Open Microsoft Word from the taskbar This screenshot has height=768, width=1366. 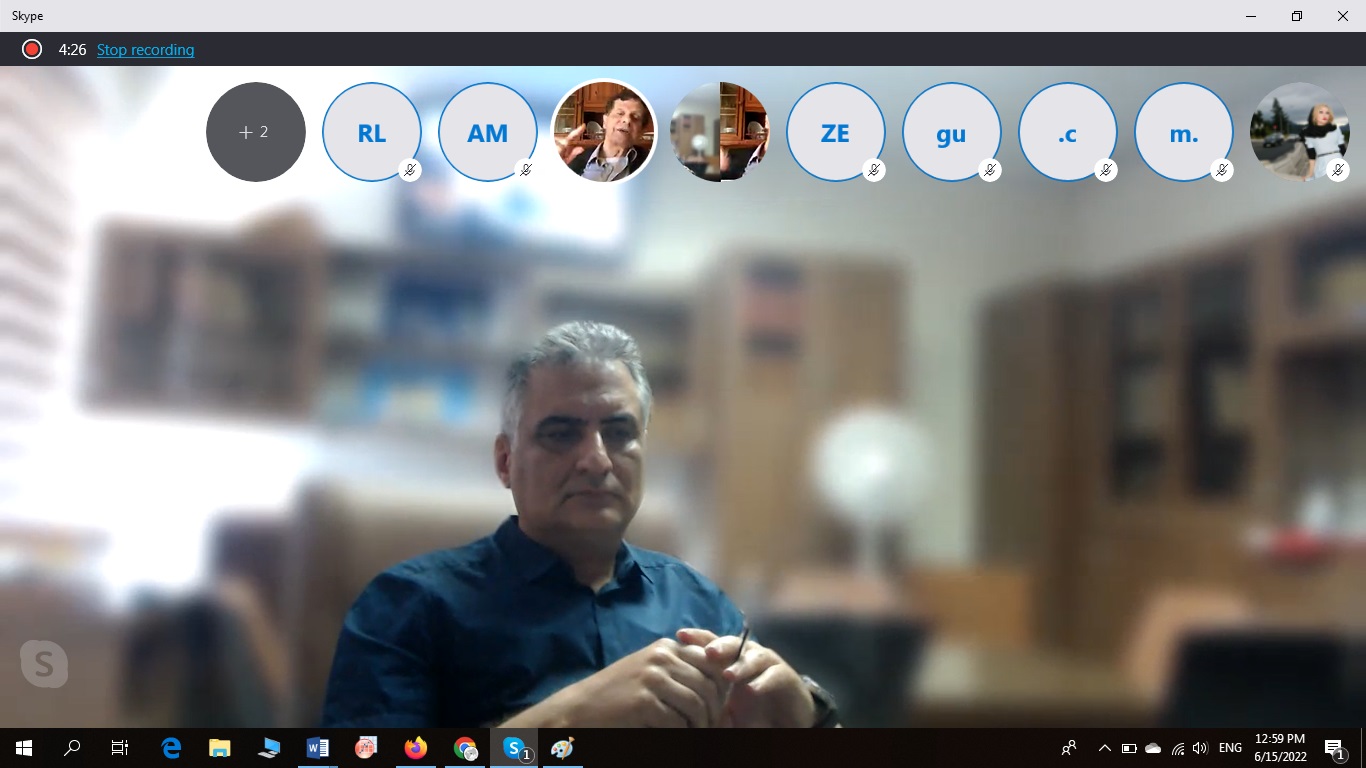click(x=317, y=748)
